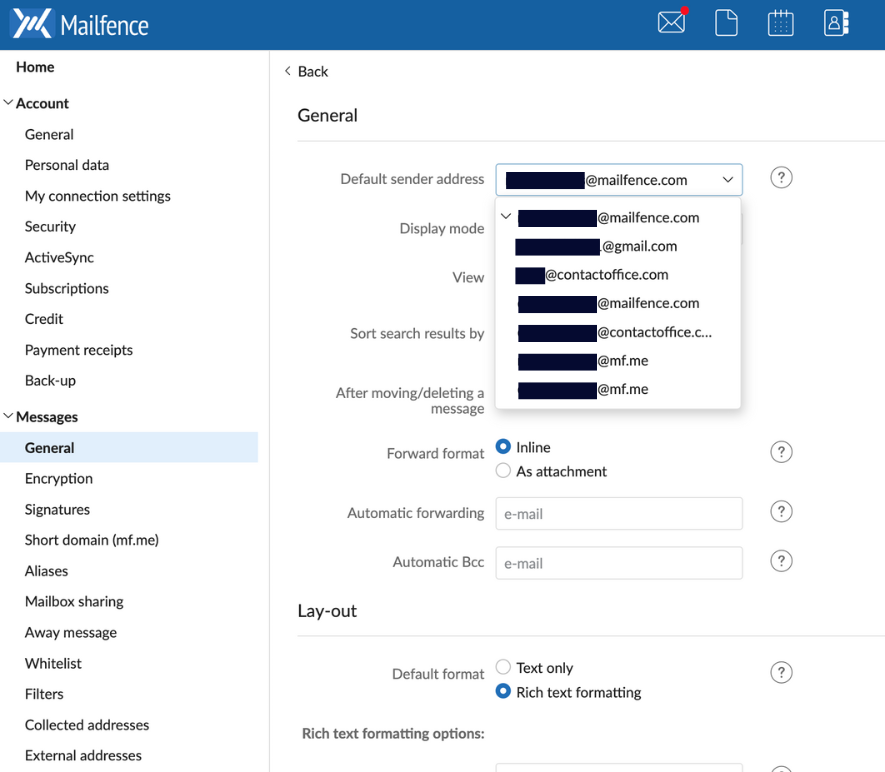Screen dimensions: 885x772
Task: Open ActiveSync settings
Action: (x=59, y=257)
